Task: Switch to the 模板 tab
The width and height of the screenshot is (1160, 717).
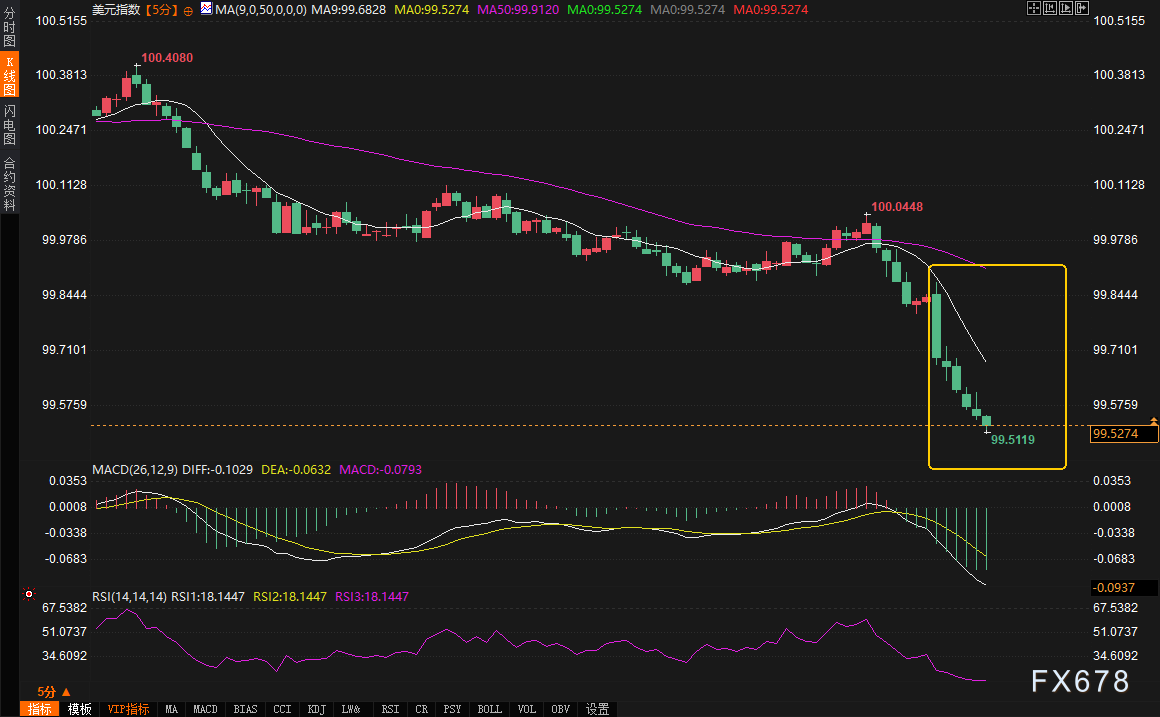Action: pyautogui.click(x=80, y=709)
